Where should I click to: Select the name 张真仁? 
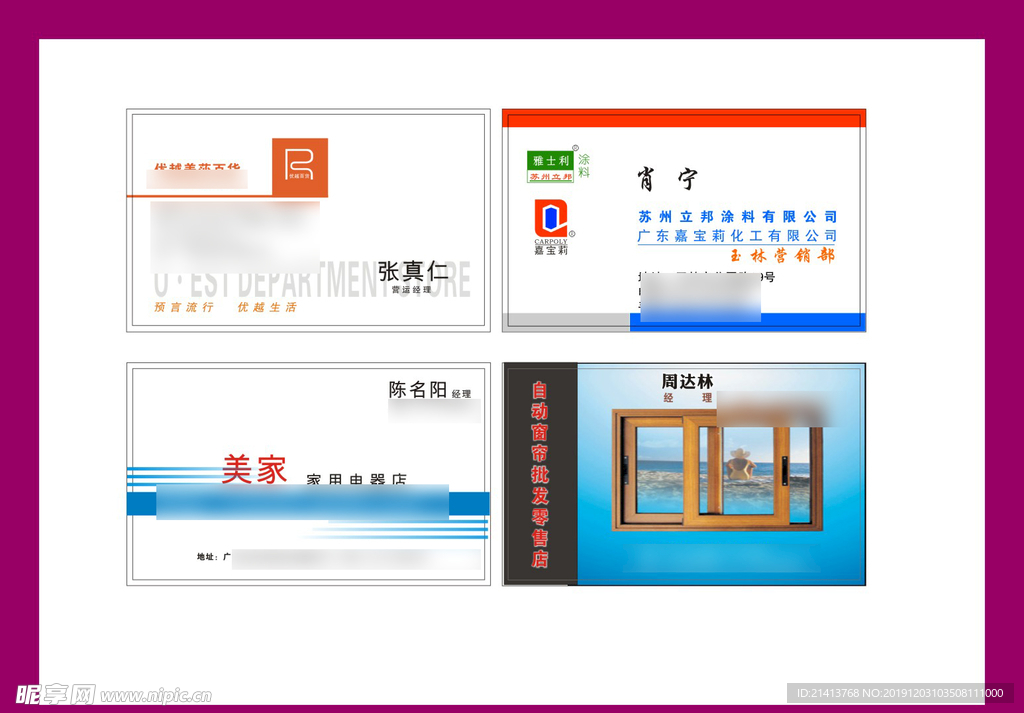pos(413,271)
